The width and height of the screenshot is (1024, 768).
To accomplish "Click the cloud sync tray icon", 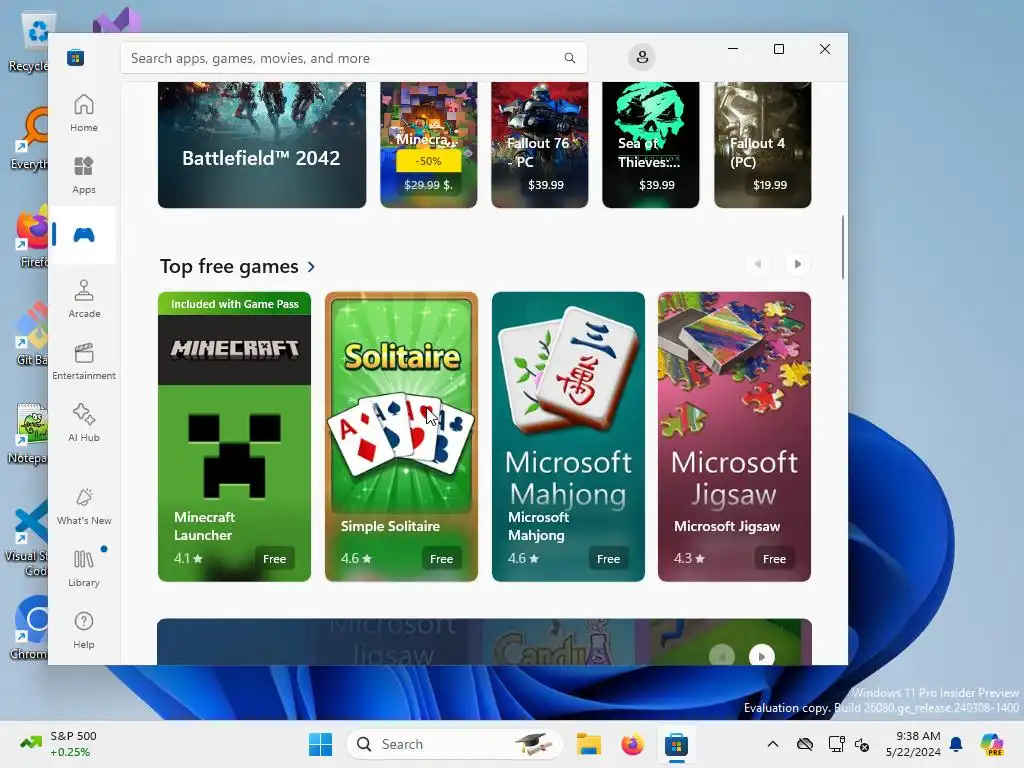I will pos(805,744).
